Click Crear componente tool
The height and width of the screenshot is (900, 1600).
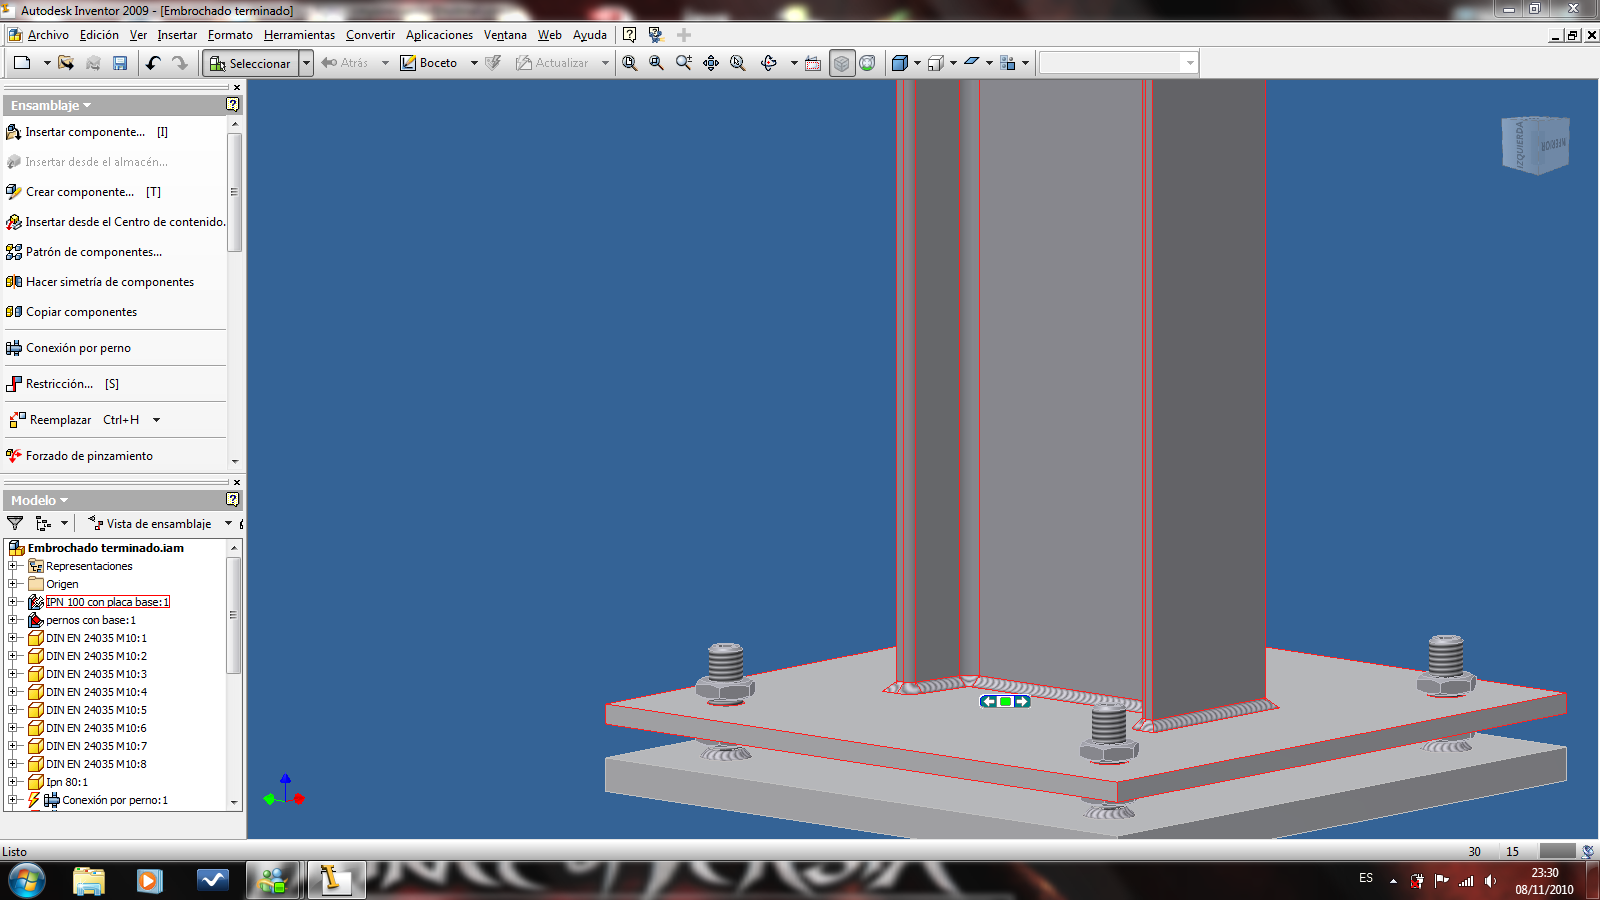pos(84,192)
